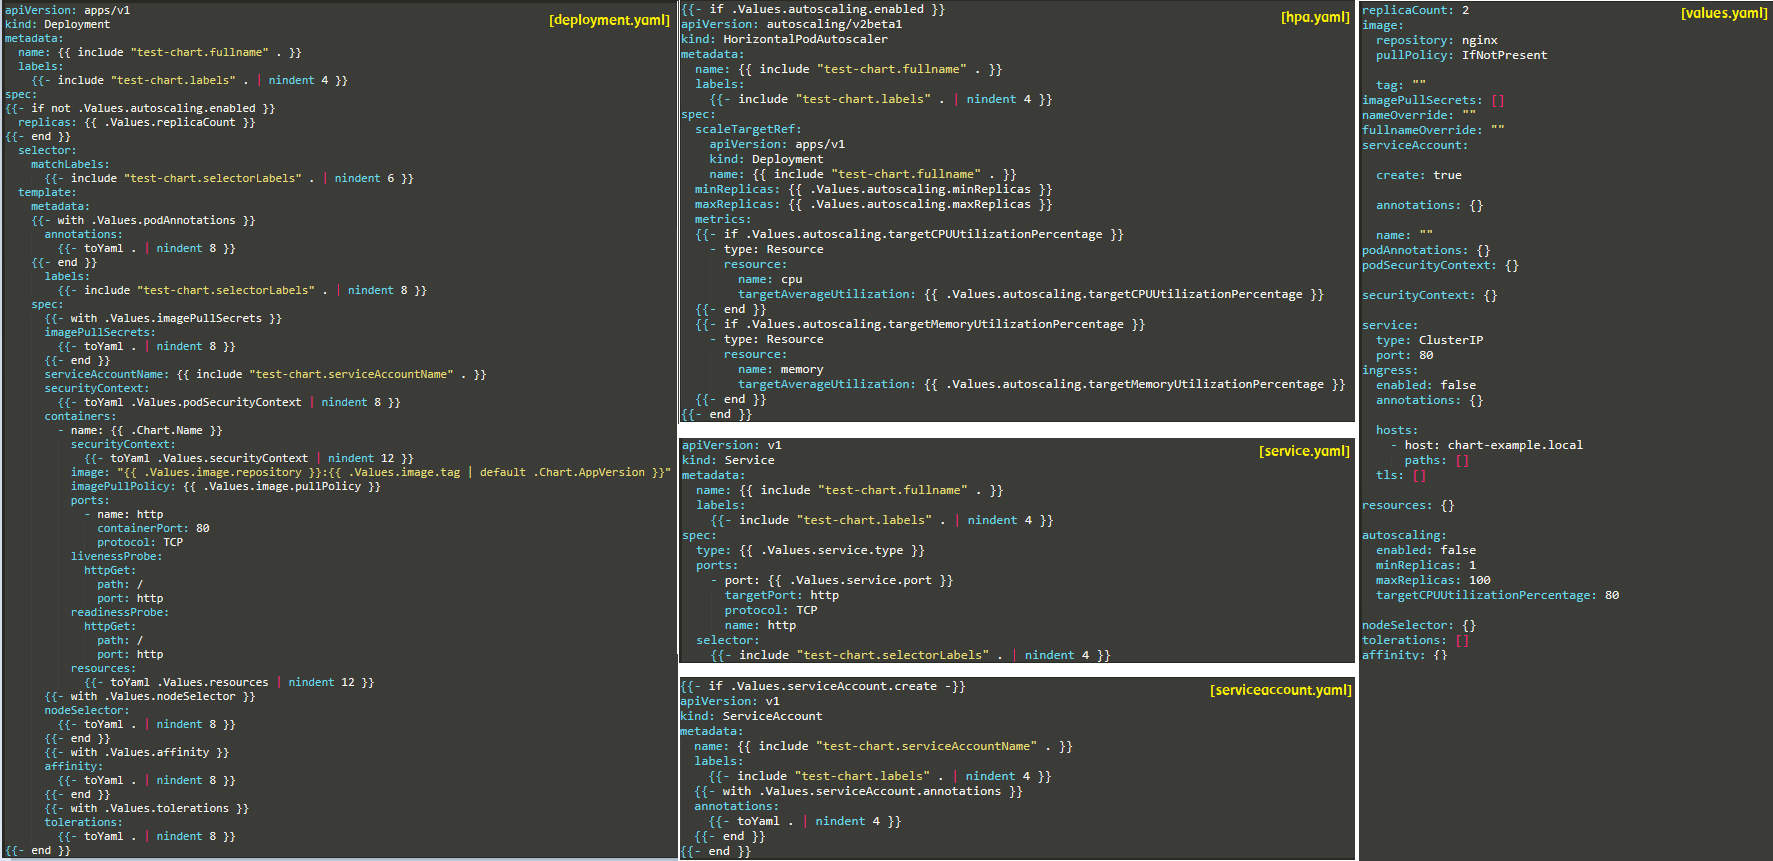The image size is (1773, 861).
Task: Select '{{- if .Values.serviceAccount.create -}}' line
Action: coord(823,686)
